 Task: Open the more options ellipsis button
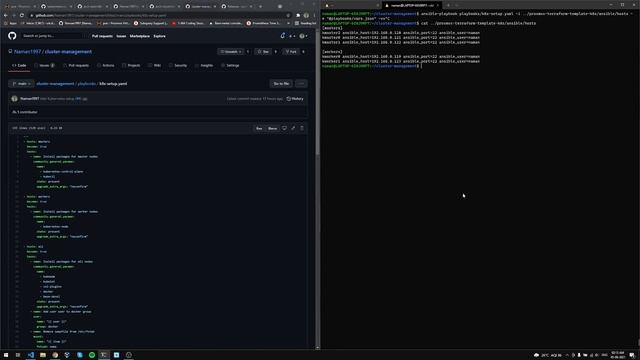pos(301,84)
